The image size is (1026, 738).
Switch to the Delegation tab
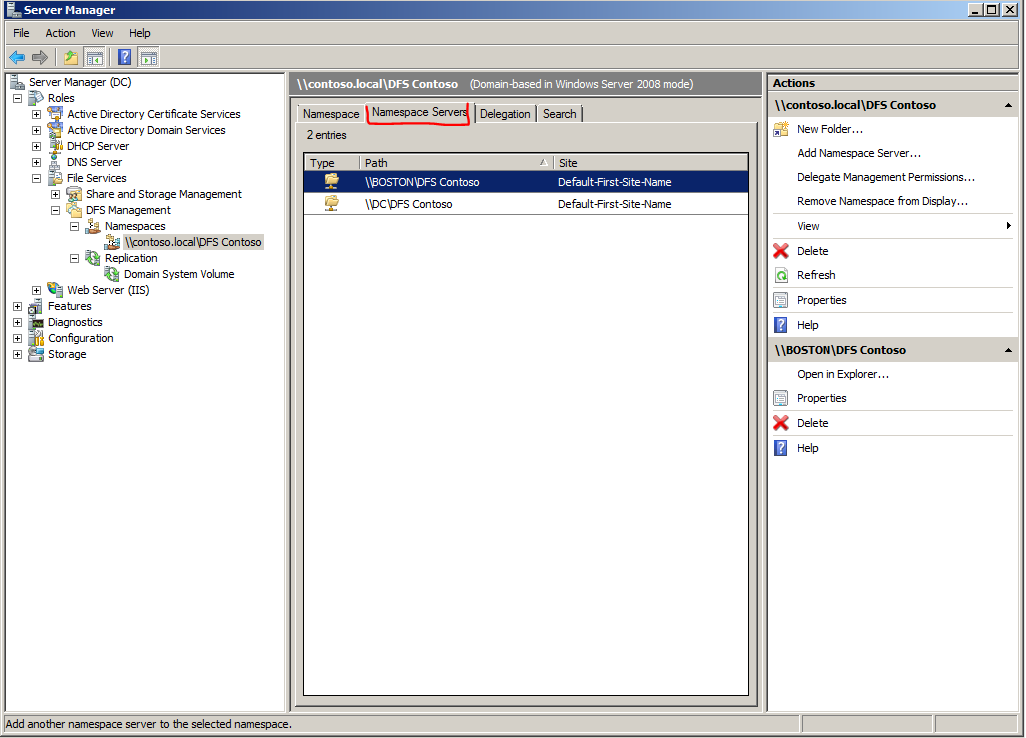(x=504, y=114)
